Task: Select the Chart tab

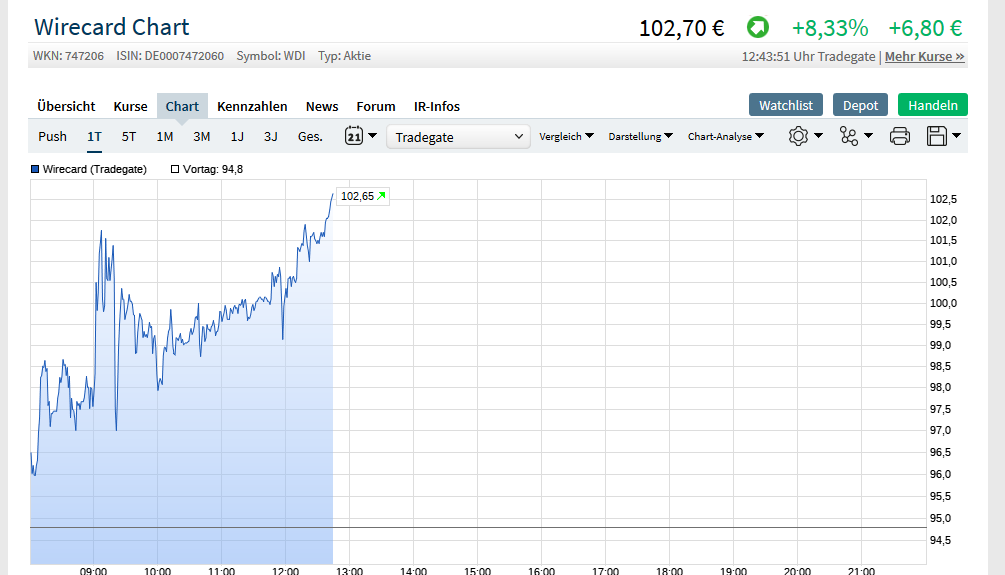Action: point(182,106)
